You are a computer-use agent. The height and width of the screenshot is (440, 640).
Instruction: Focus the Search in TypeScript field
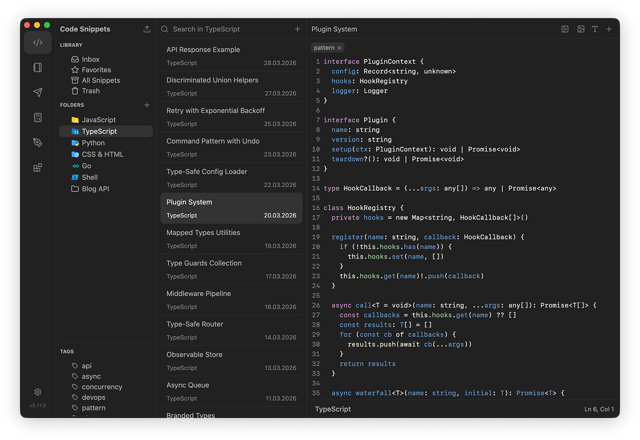pos(231,29)
